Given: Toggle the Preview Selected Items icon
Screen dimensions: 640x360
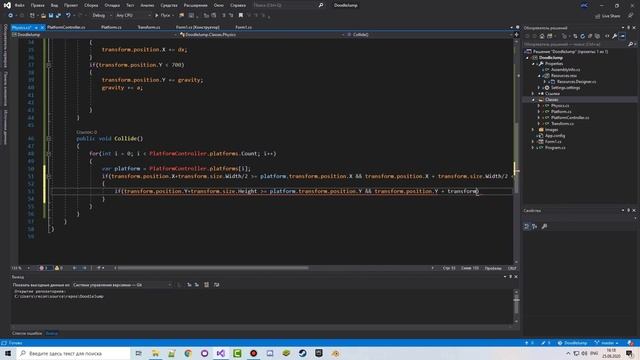Looking at the screenshot, I should tap(622, 36).
